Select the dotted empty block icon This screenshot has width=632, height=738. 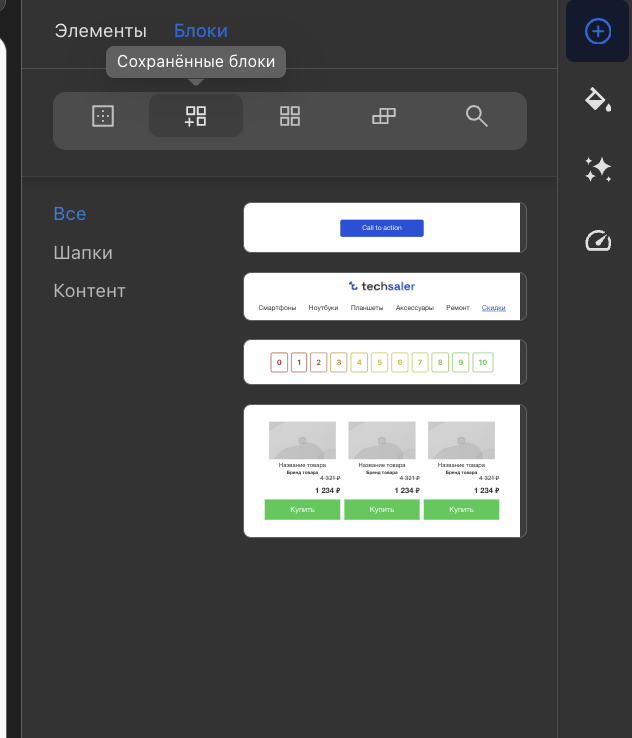(103, 116)
